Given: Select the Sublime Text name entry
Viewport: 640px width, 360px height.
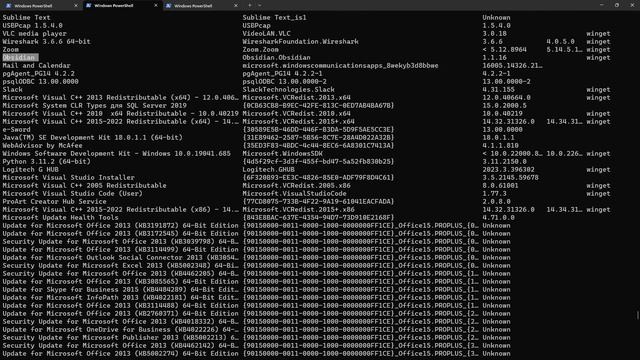Looking at the screenshot, I should coord(27,18).
